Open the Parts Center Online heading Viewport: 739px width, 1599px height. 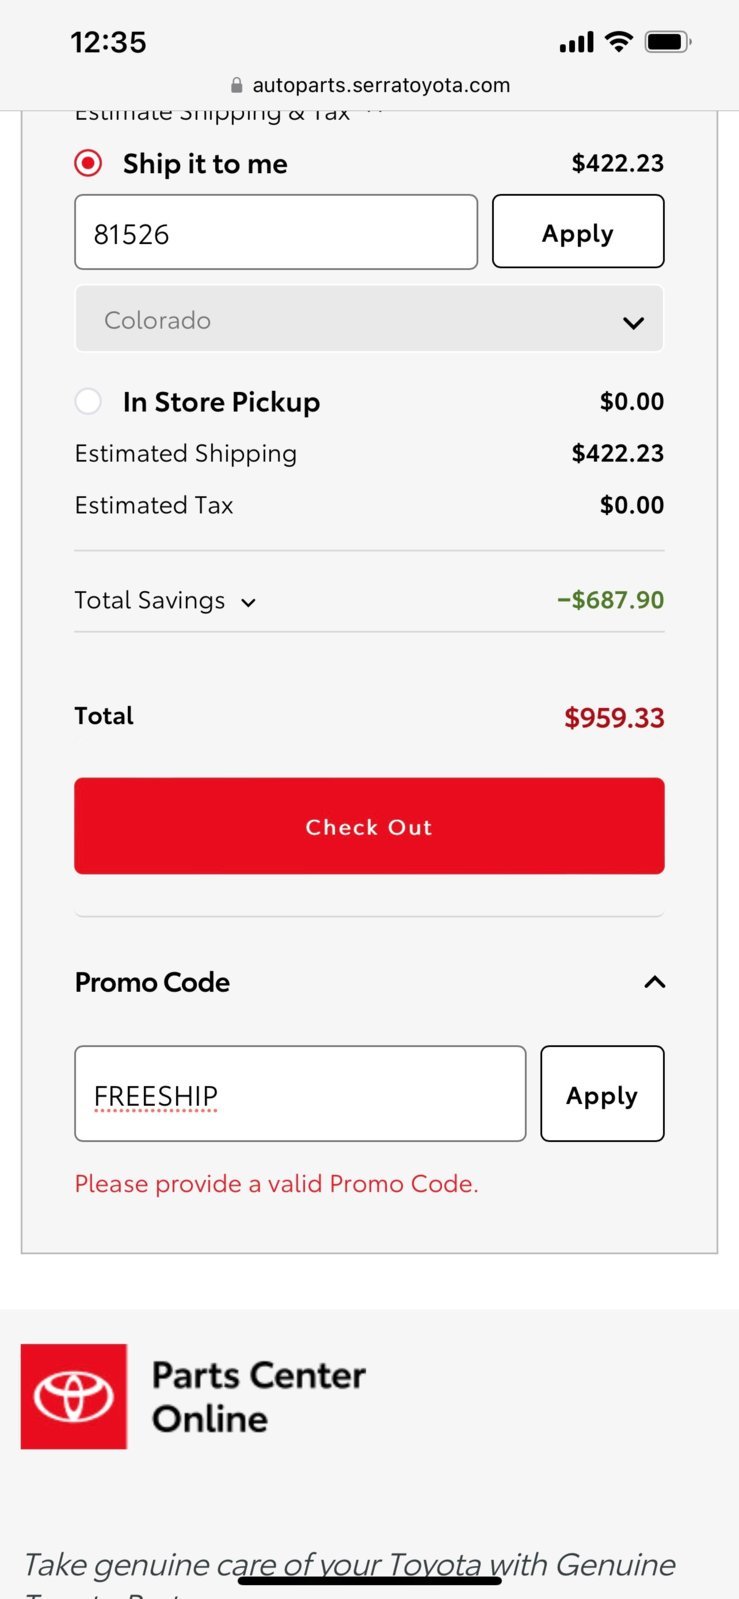coord(259,1397)
